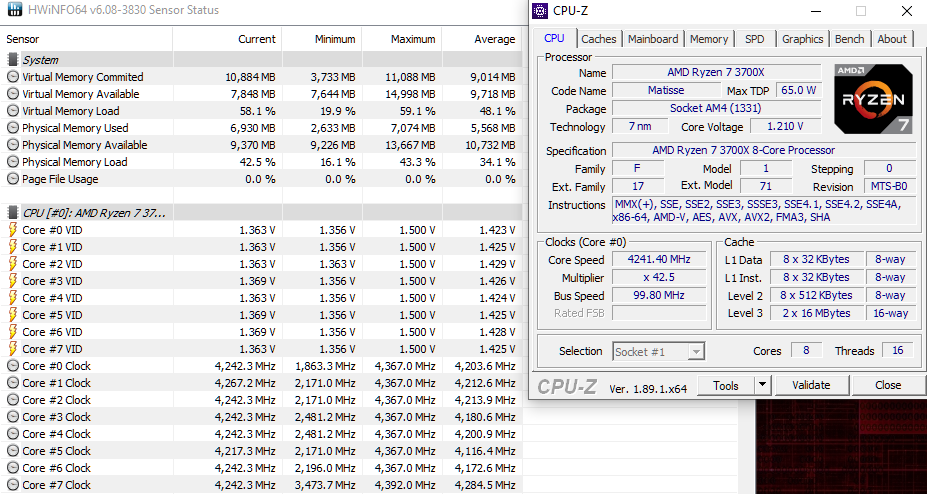This screenshot has height=494, width=927.
Task: Select the Core #5 Clock row label
Action: pos(56,451)
